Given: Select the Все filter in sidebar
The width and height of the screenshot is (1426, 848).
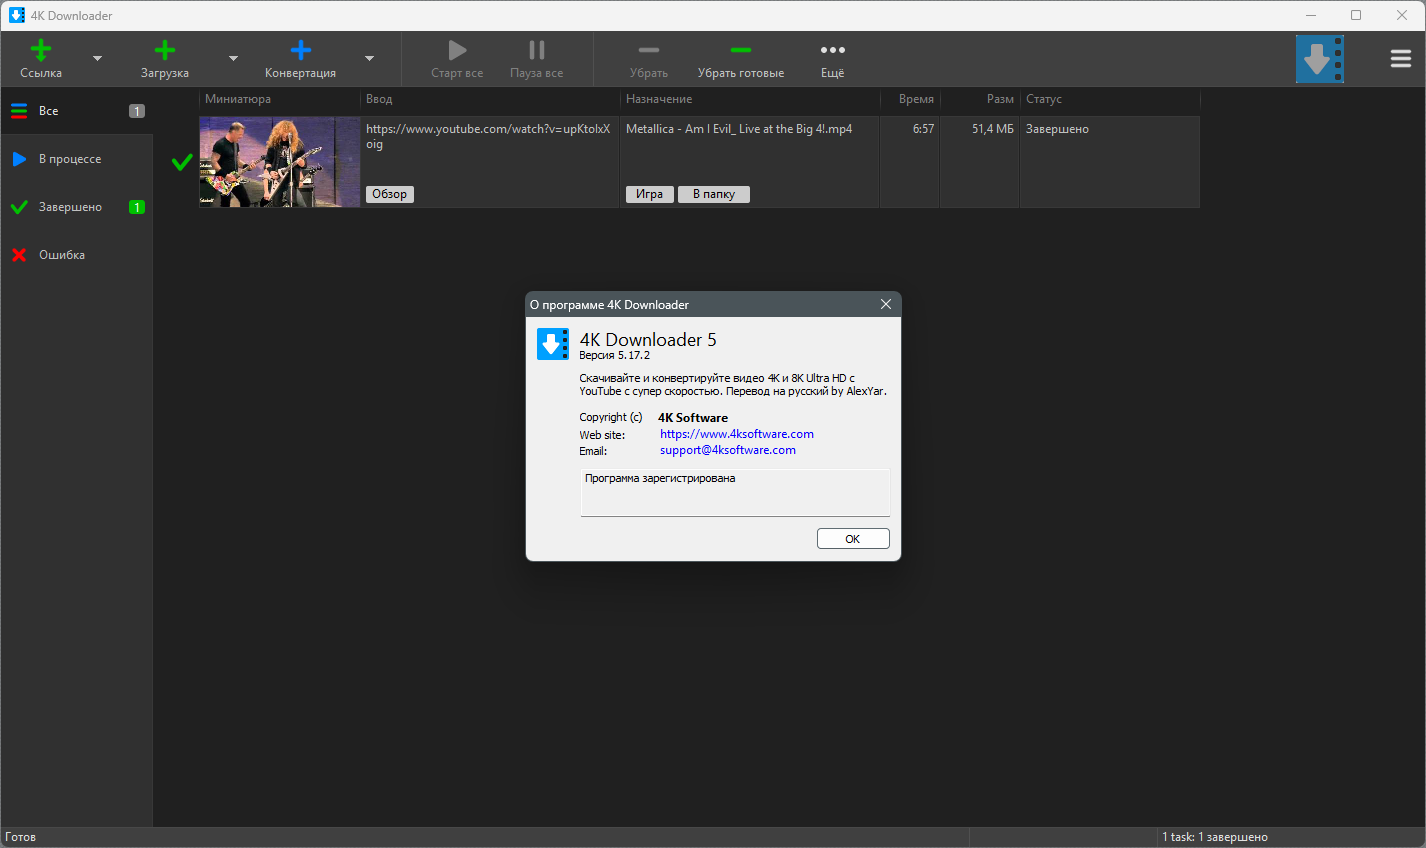Looking at the screenshot, I should click(77, 111).
